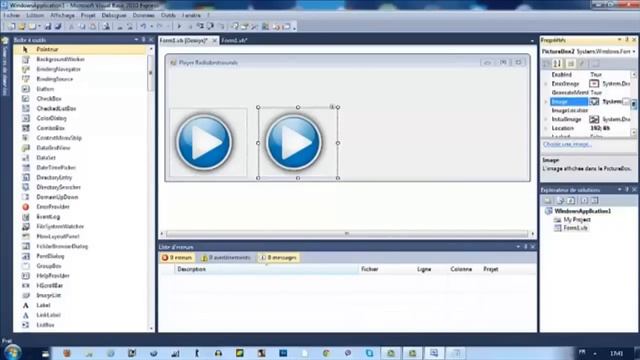Screen dimensions: 640x360
Task: Toggle the 0 avertissements filter
Action: tap(226, 258)
